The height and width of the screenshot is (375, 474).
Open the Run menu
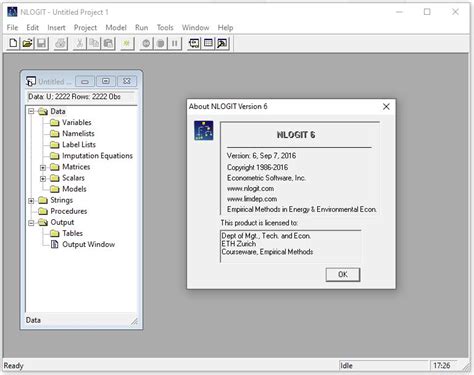[x=141, y=28]
